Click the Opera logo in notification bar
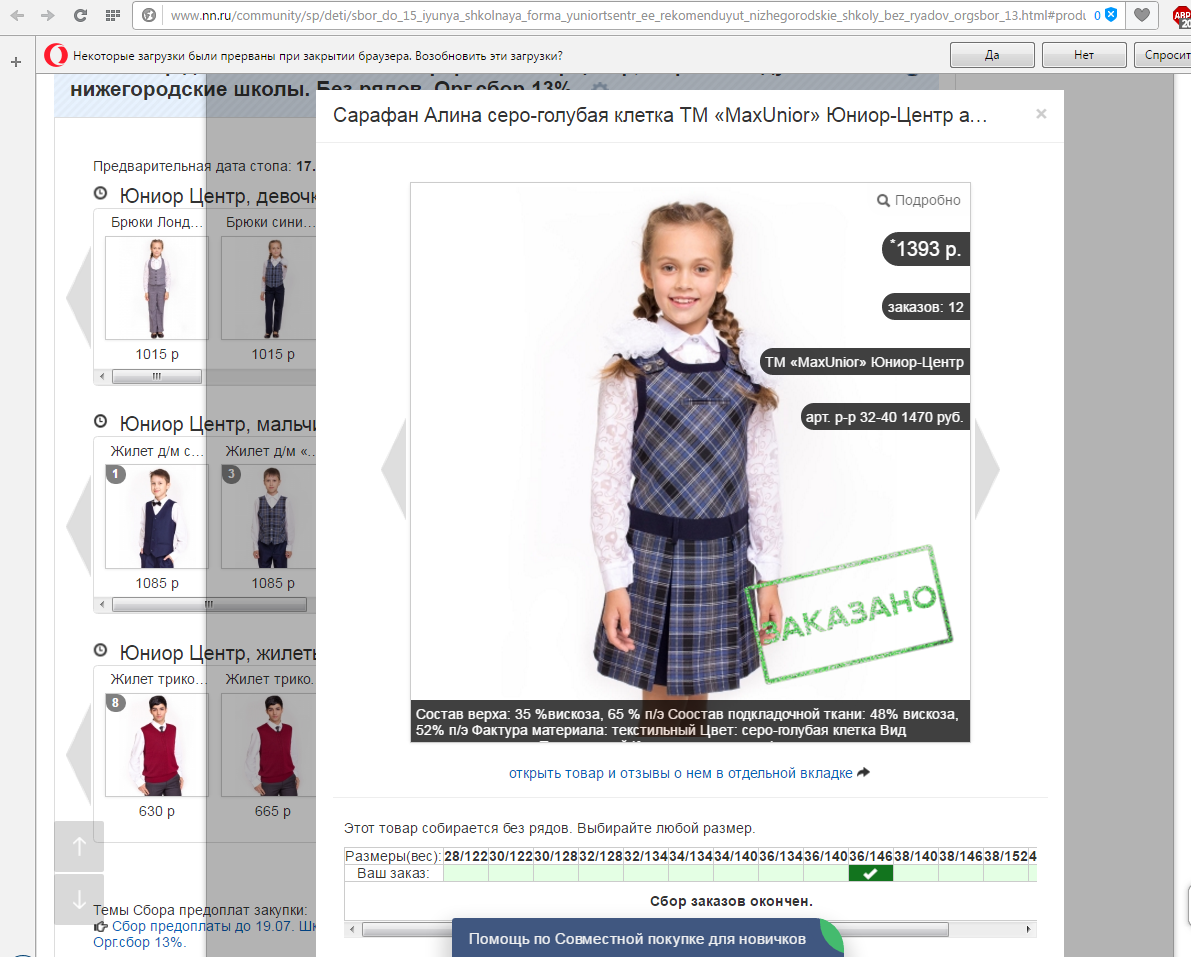The width and height of the screenshot is (1191, 957). tap(55, 55)
